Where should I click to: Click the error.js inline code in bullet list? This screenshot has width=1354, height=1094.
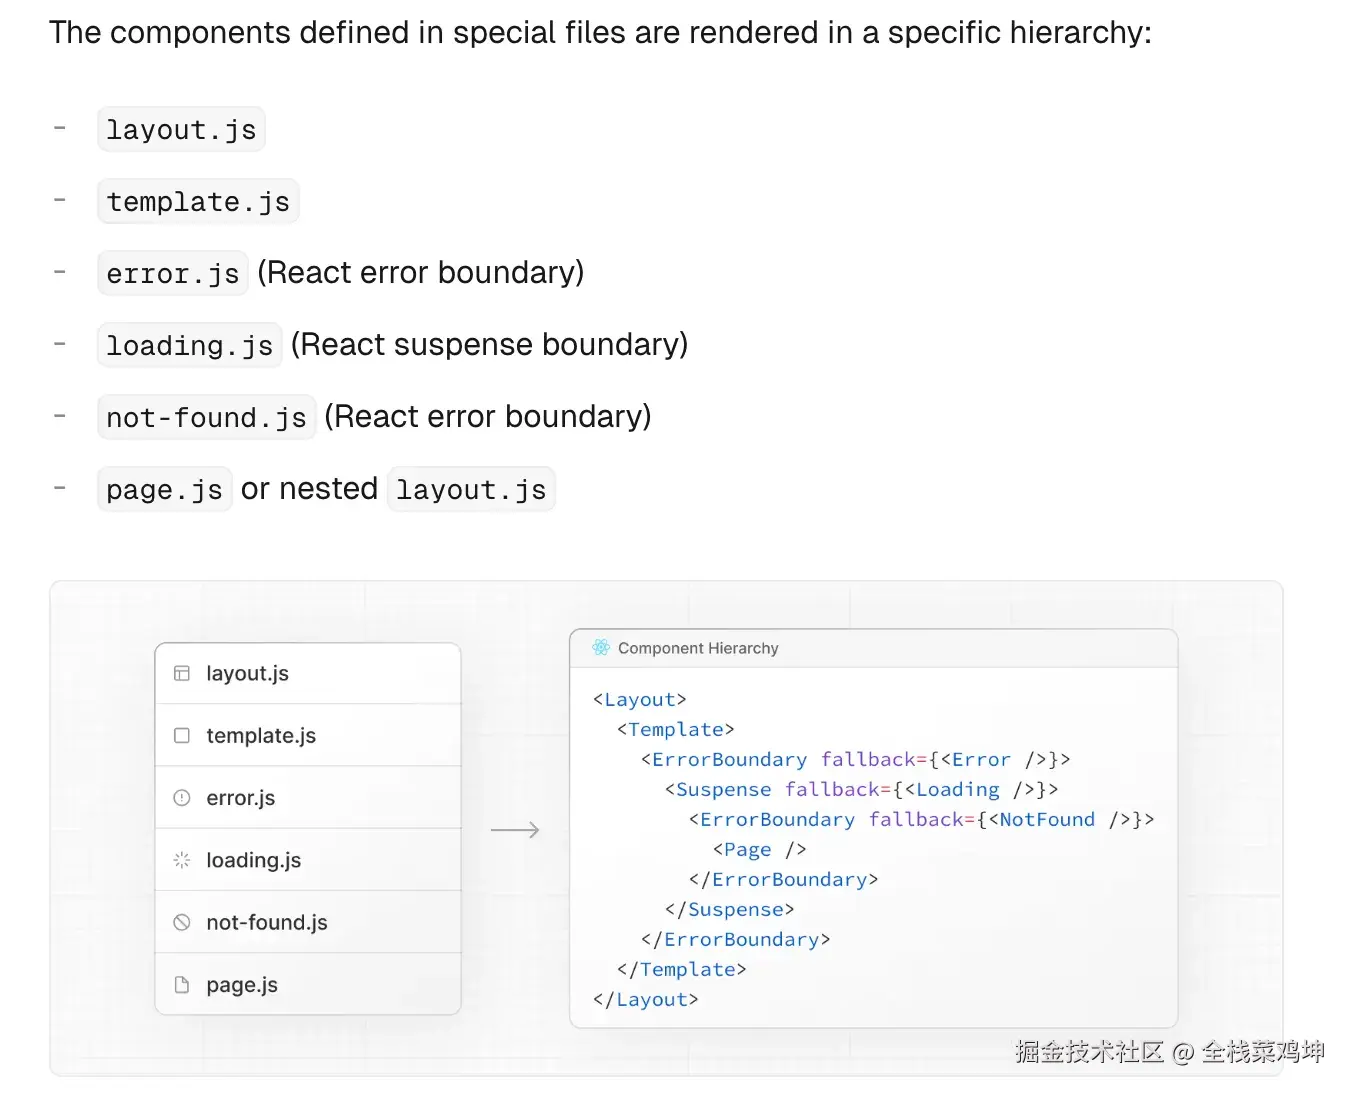click(x=173, y=274)
